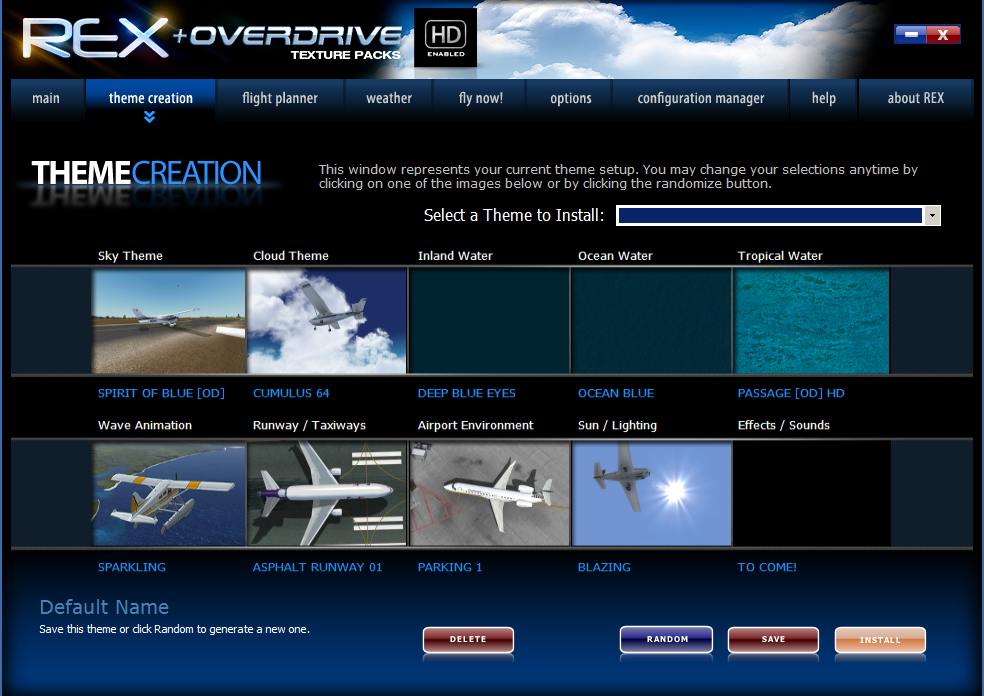Image resolution: width=984 pixels, height=696 pixels.
Task: Choose the Sun / Lighting thumbnail
Action: point(651,494)
